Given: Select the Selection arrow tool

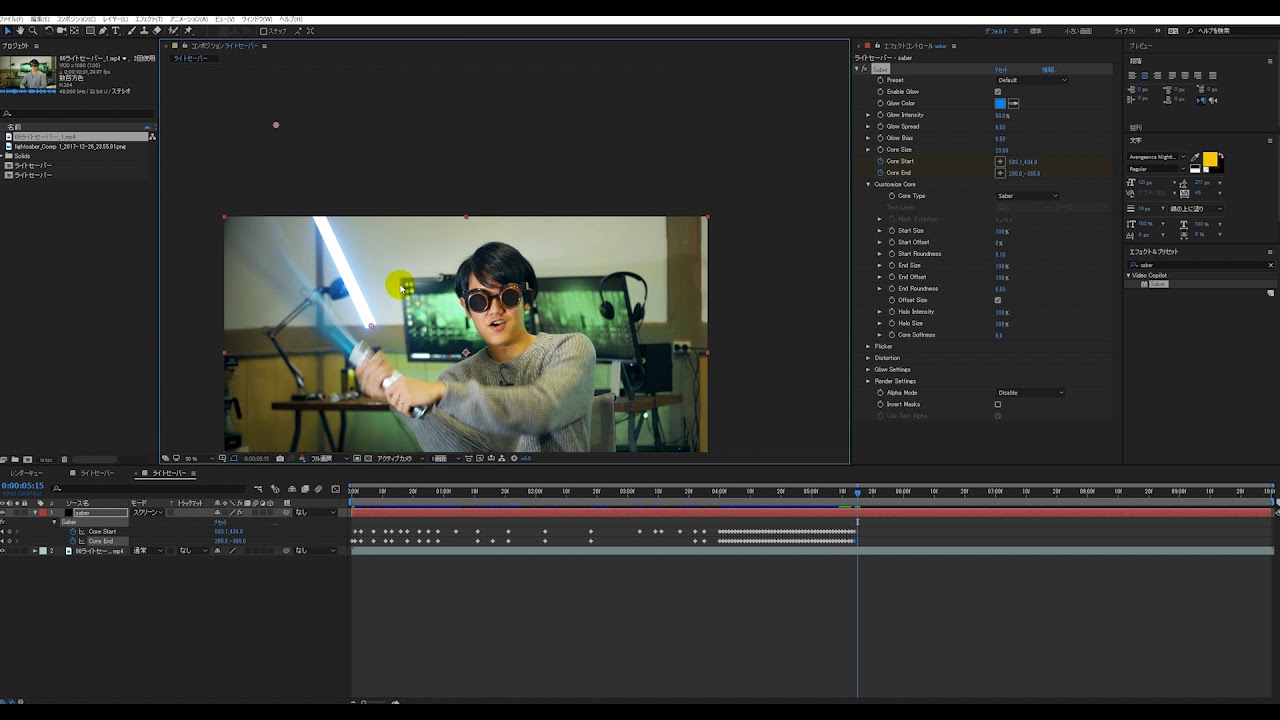Looking at the screenshot, I should click(x=8, y=31).
